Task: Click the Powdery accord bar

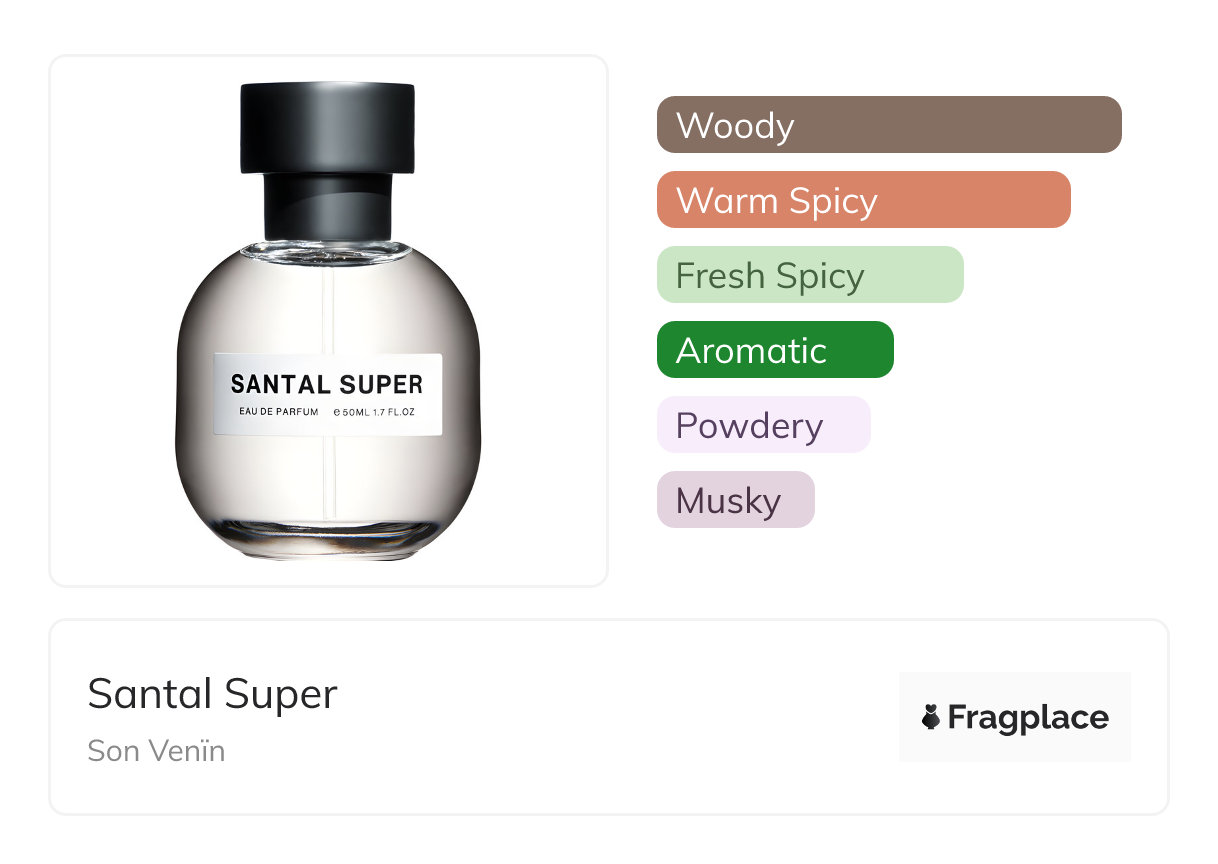Action: tap(764, 425)
